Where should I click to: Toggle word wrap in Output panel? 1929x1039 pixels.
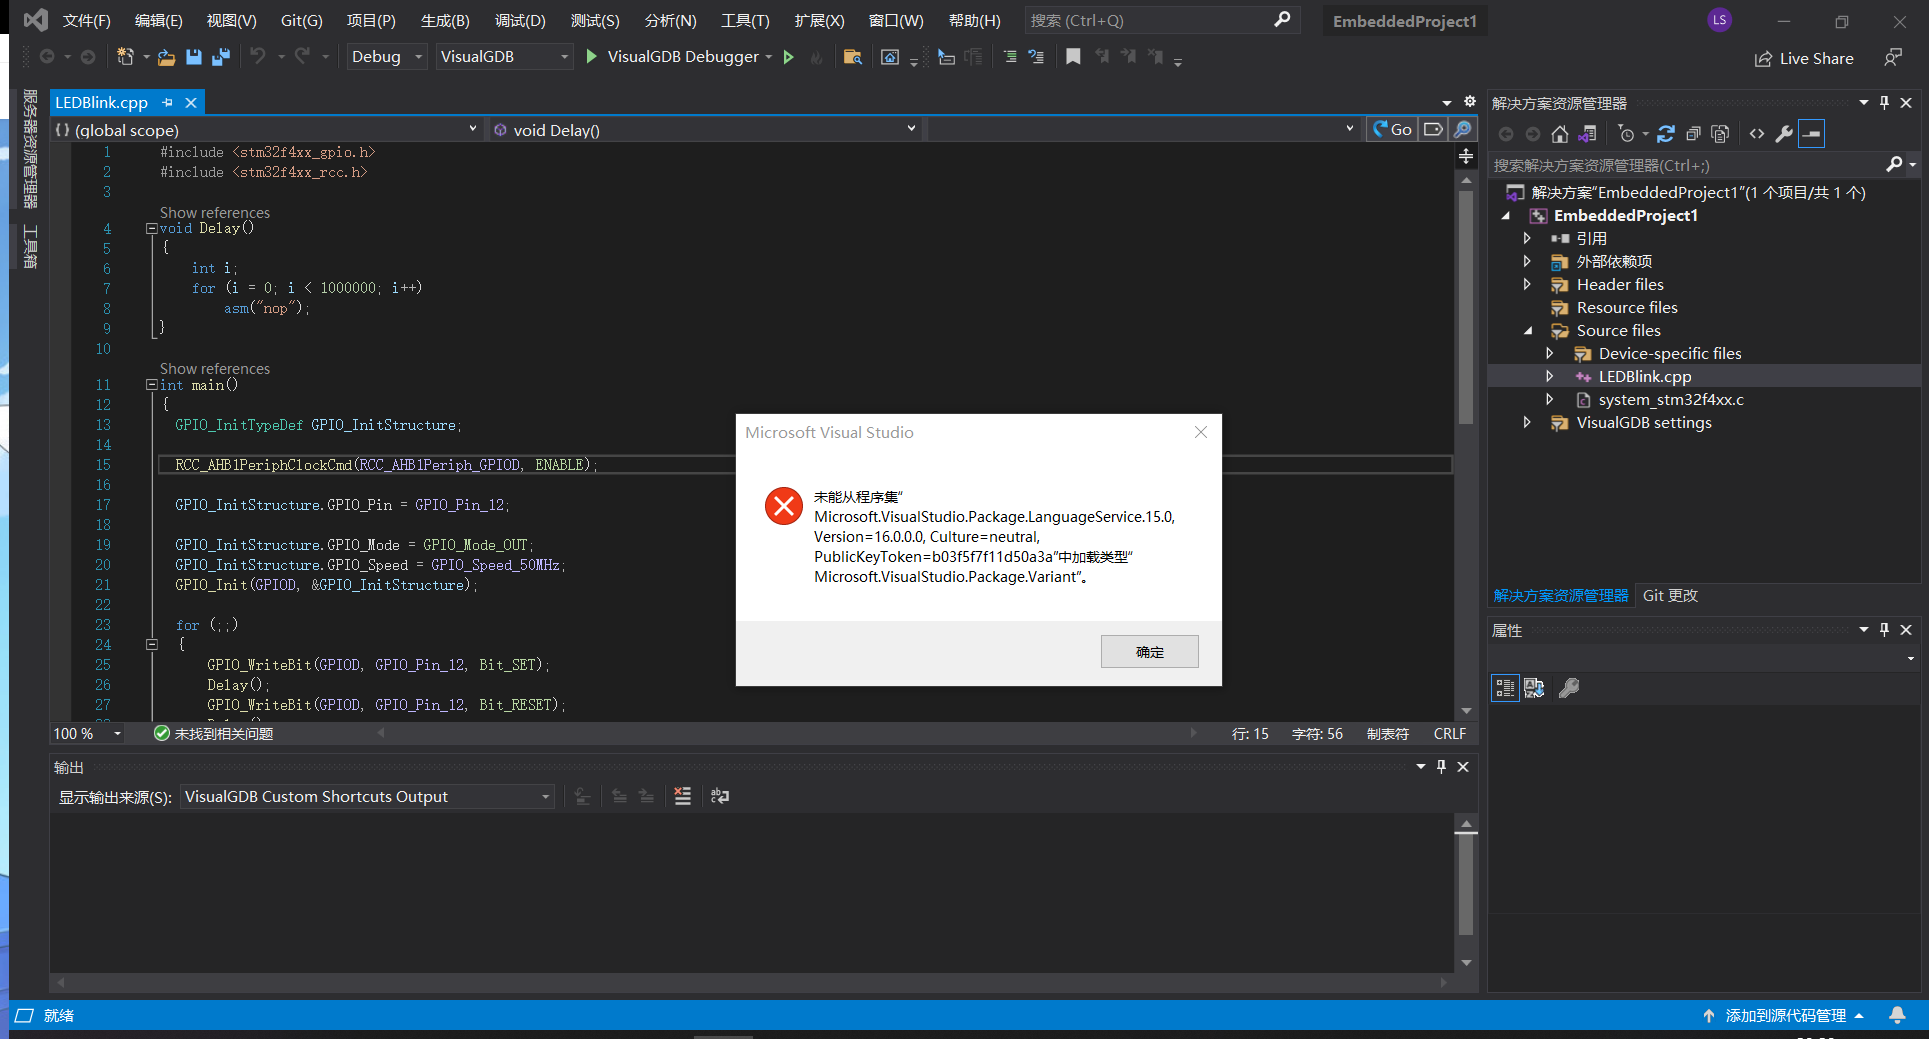click(720, 796)
